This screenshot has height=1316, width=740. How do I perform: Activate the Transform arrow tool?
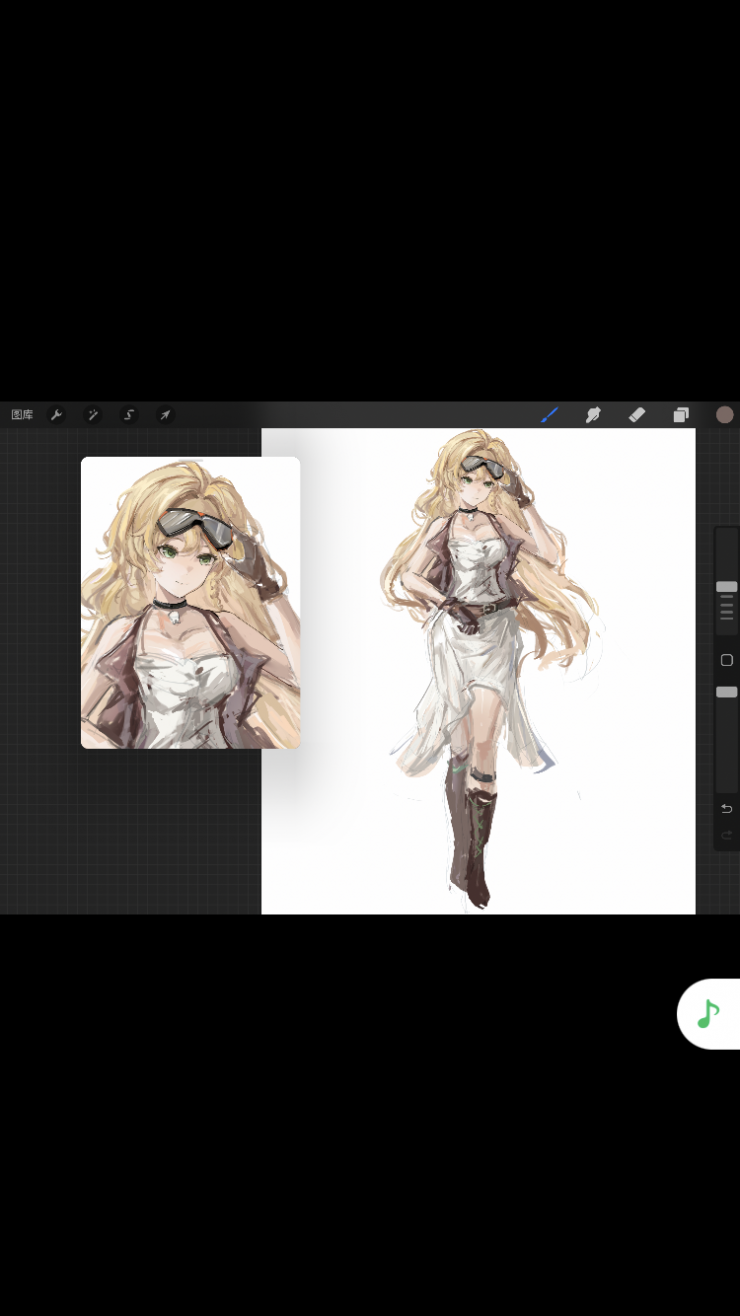coord(165,415)
